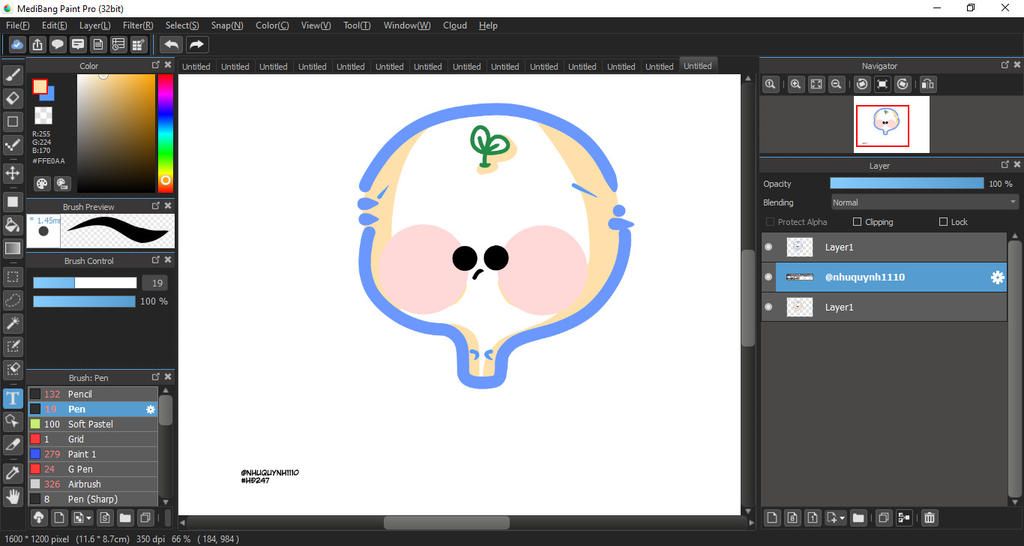This screenshot has width=1024, height=546.
Task: Activate the Text tool
Action: [13, 397]
